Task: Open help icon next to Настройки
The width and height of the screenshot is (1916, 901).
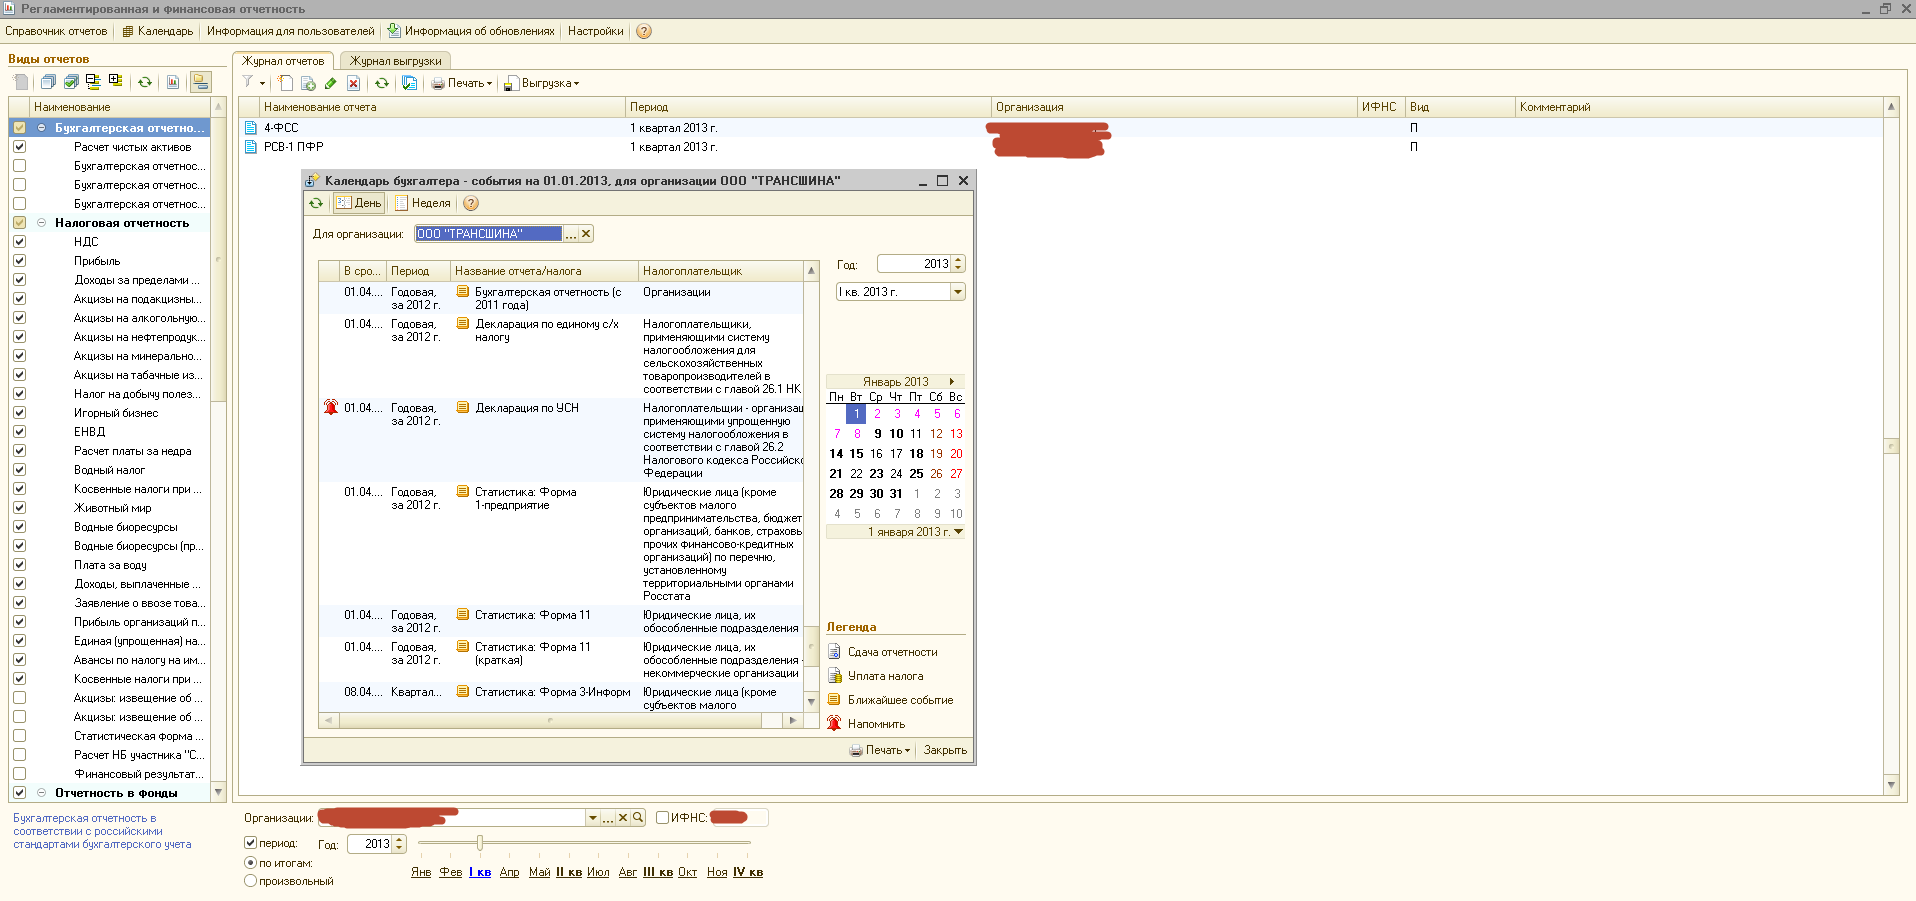Action: point(644,31)
